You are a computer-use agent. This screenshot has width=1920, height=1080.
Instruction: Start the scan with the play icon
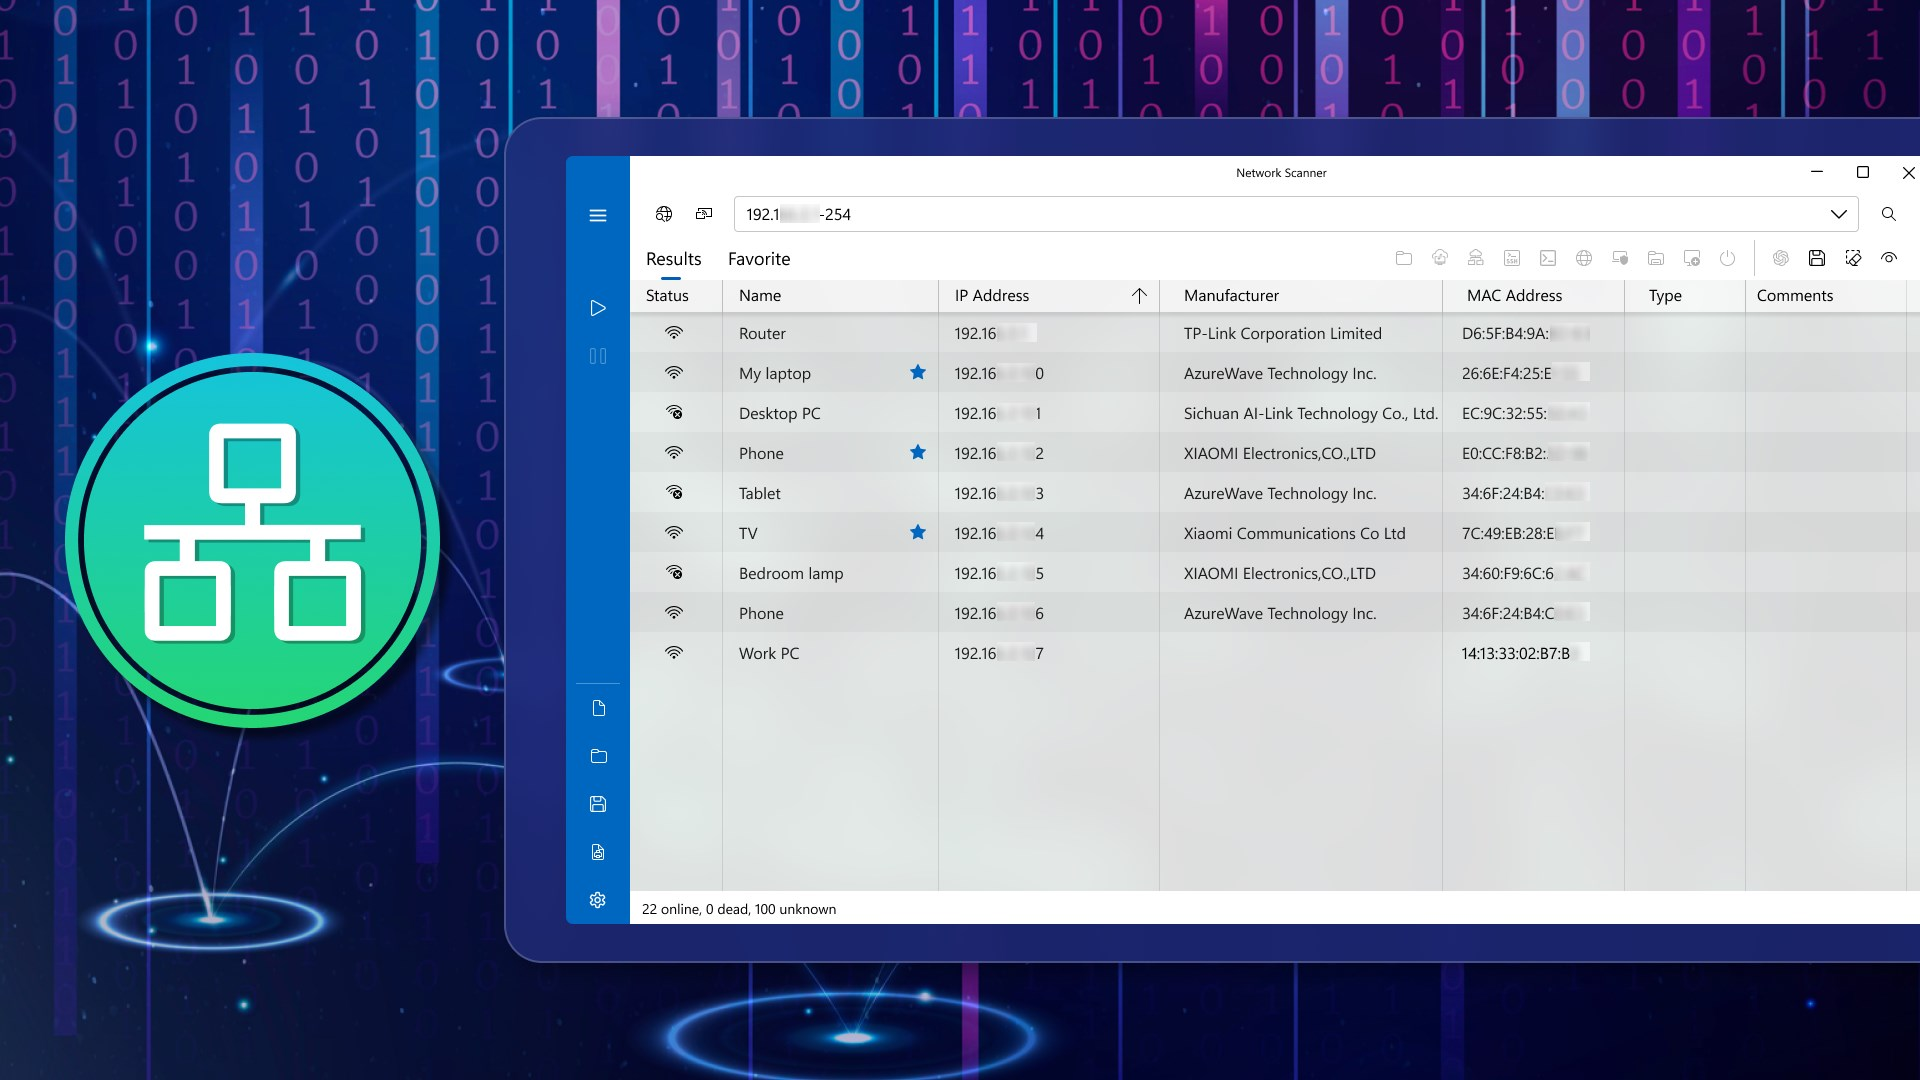pos(598,308)
